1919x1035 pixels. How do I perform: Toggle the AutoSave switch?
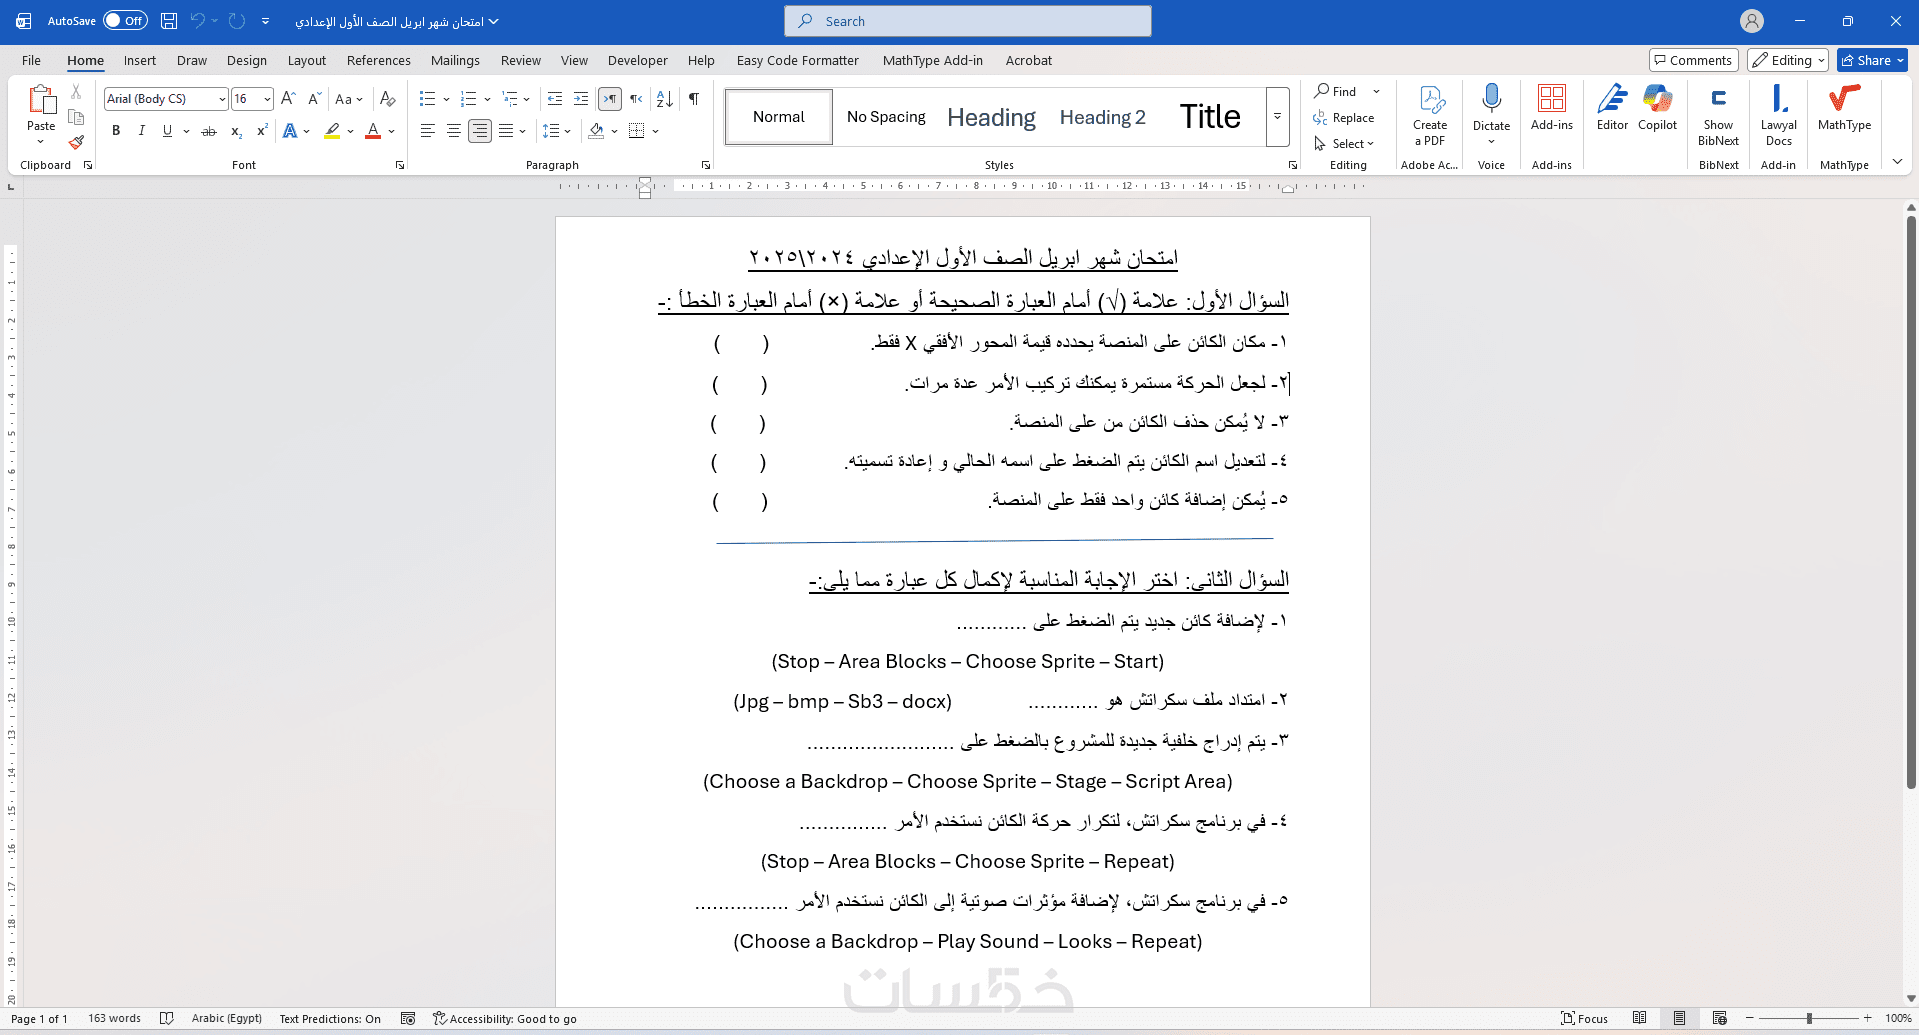pyautogui.click(x=125, y=21)
